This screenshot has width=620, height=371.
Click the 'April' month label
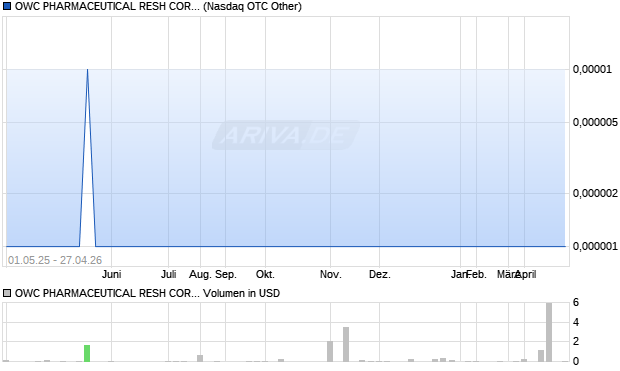(x=525, y=274)
